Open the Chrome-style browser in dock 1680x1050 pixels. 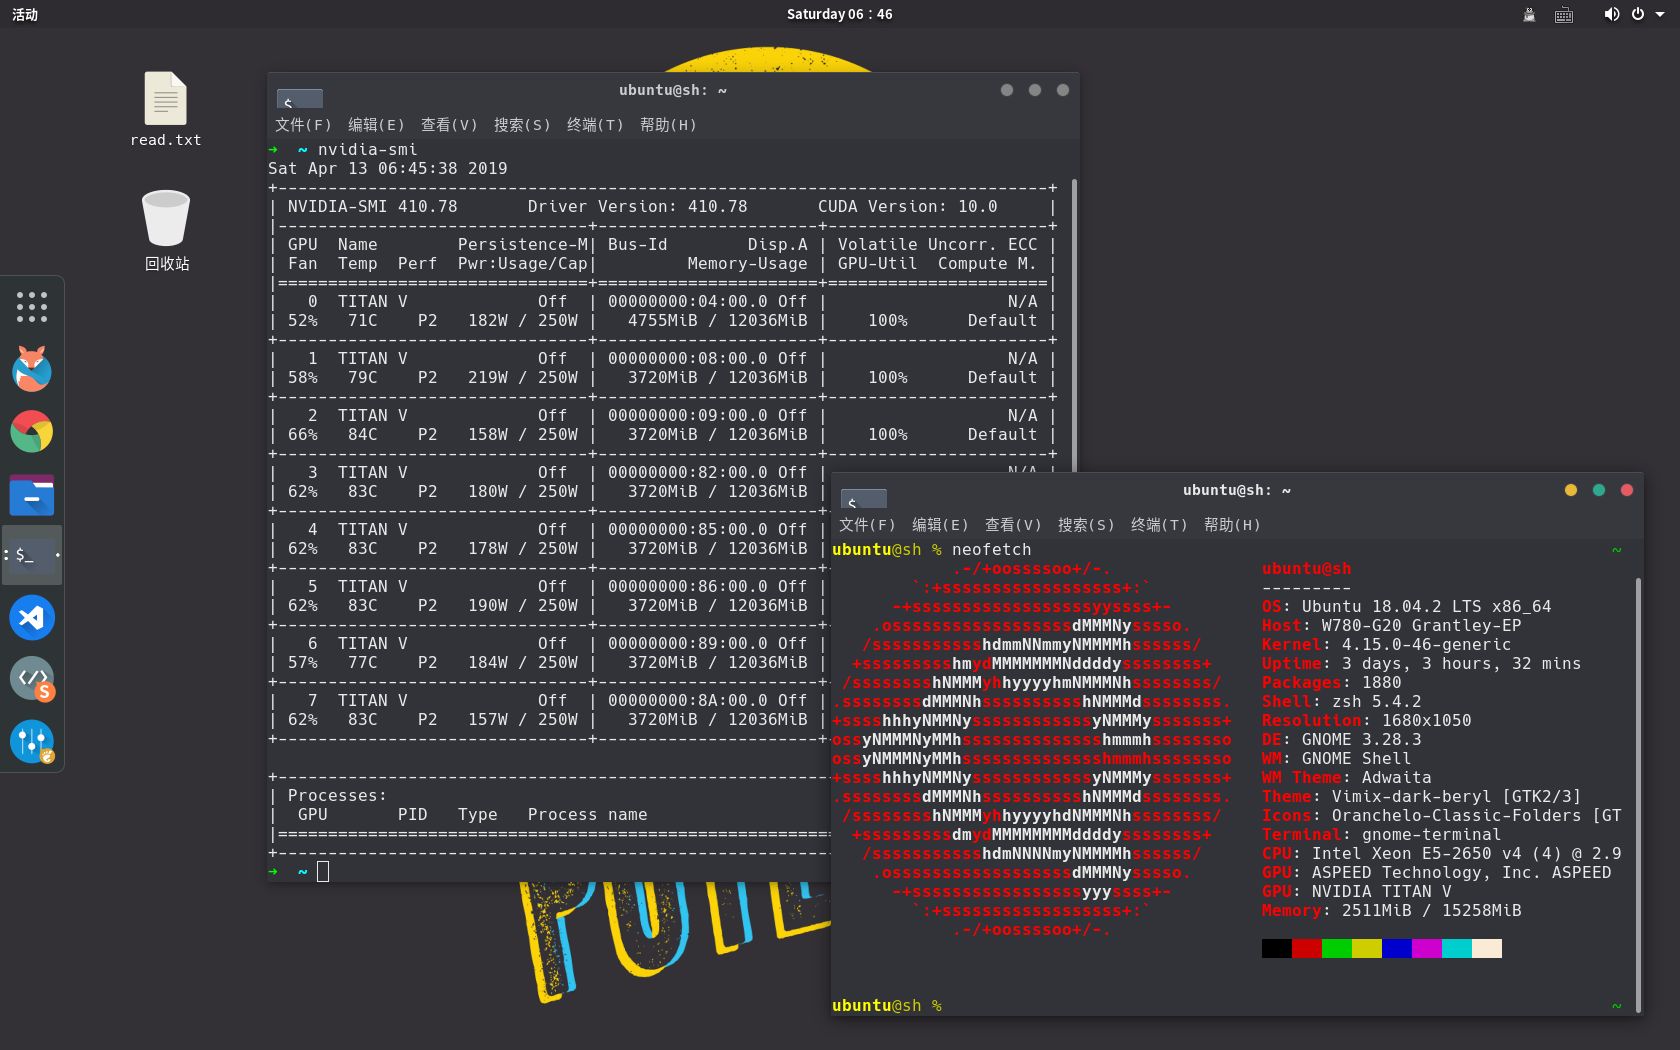32,432
